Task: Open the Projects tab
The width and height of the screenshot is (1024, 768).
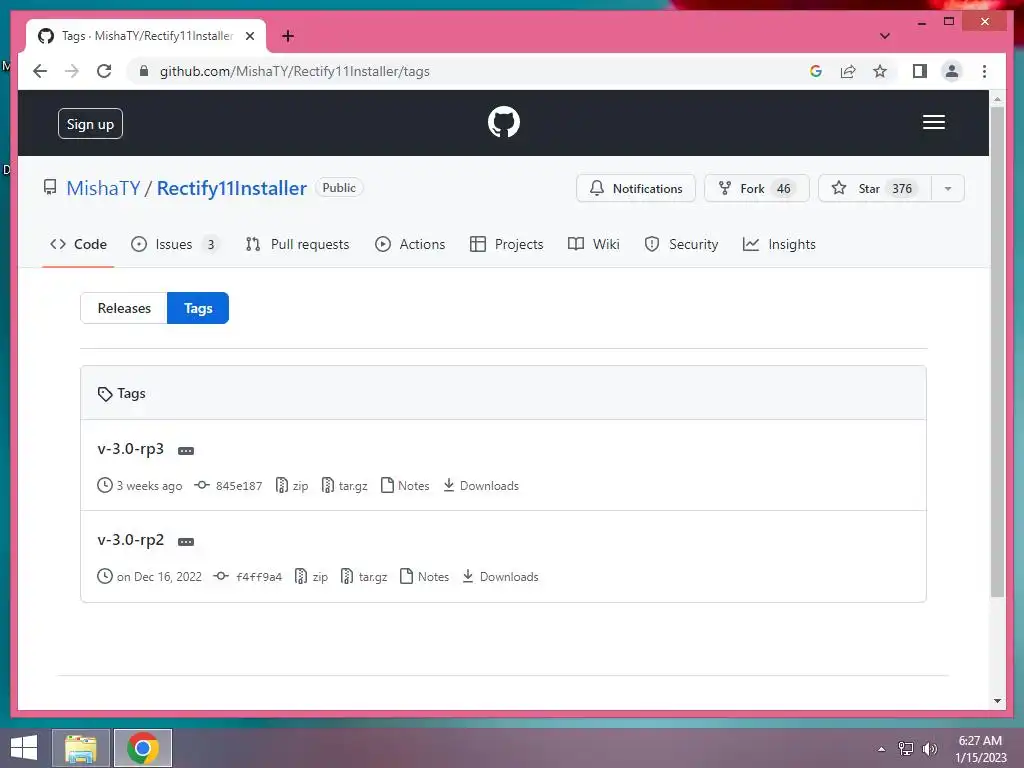Action: [x=507, y=244]
